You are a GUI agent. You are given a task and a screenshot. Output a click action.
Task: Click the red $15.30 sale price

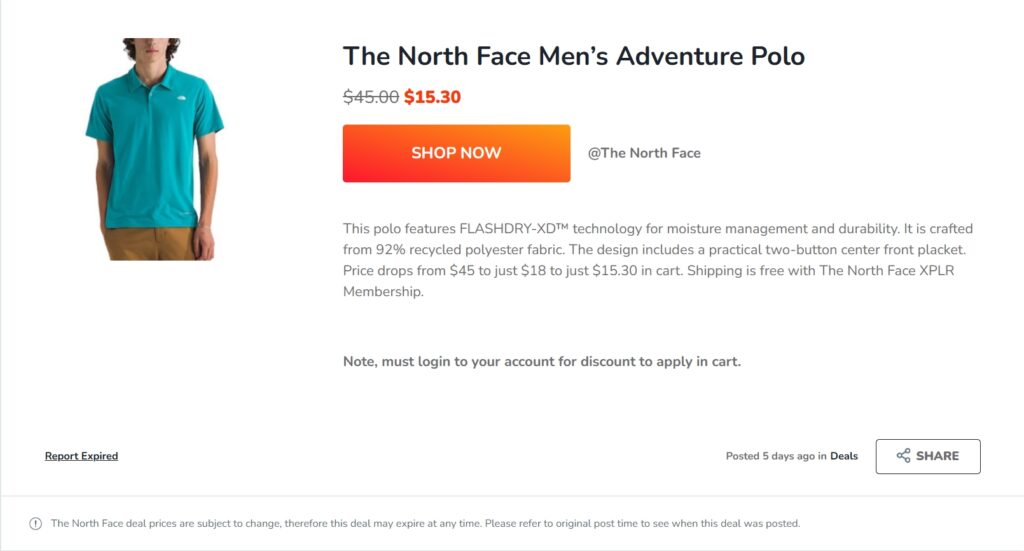[x=432, y=97]
